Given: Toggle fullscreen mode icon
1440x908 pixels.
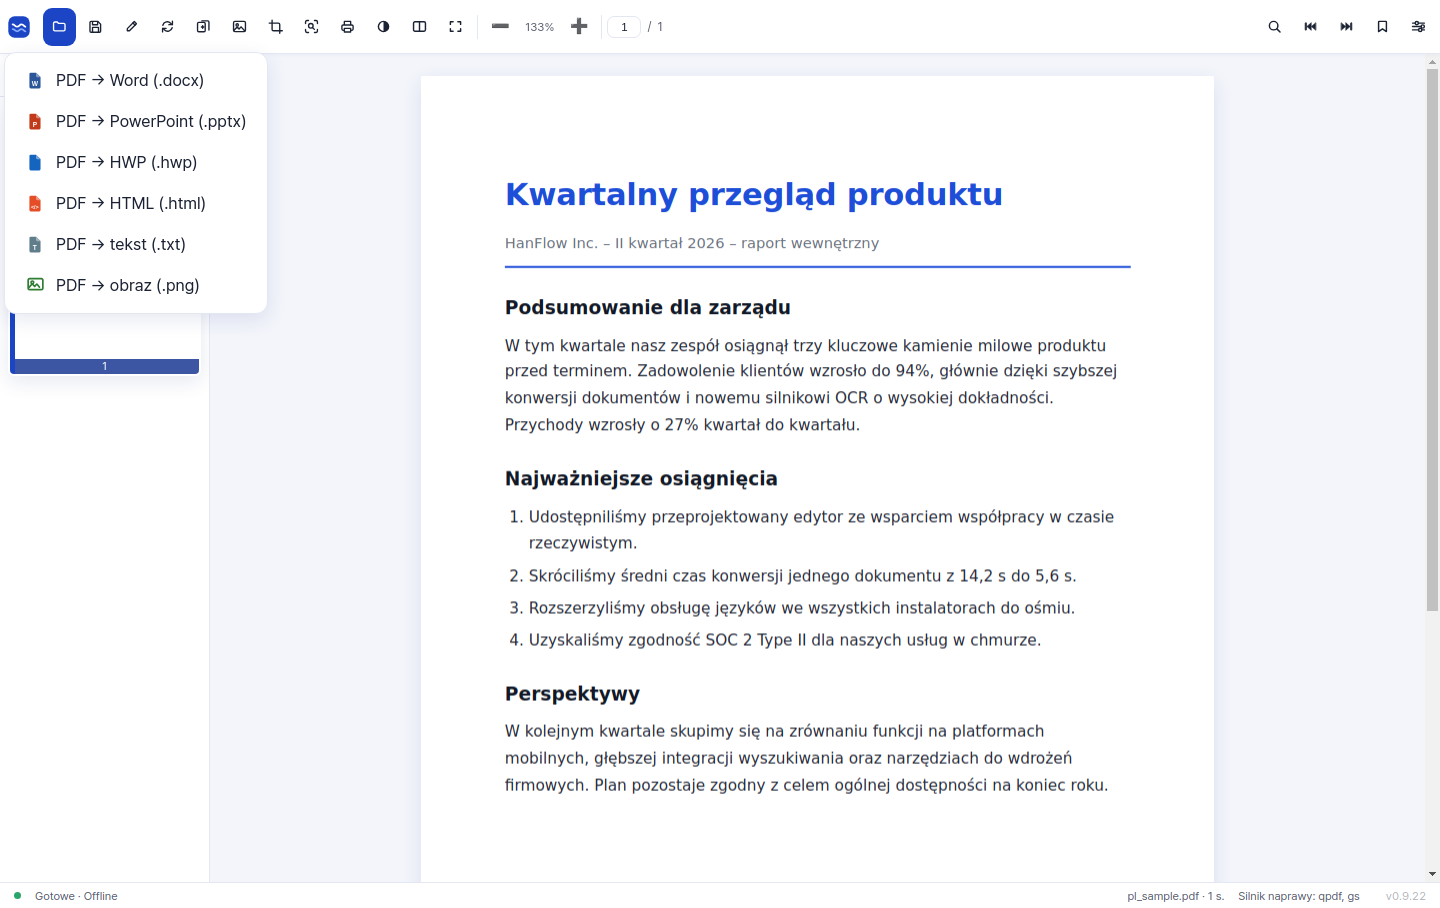Looking at the screenshot, I should click(x=455, y=27).
